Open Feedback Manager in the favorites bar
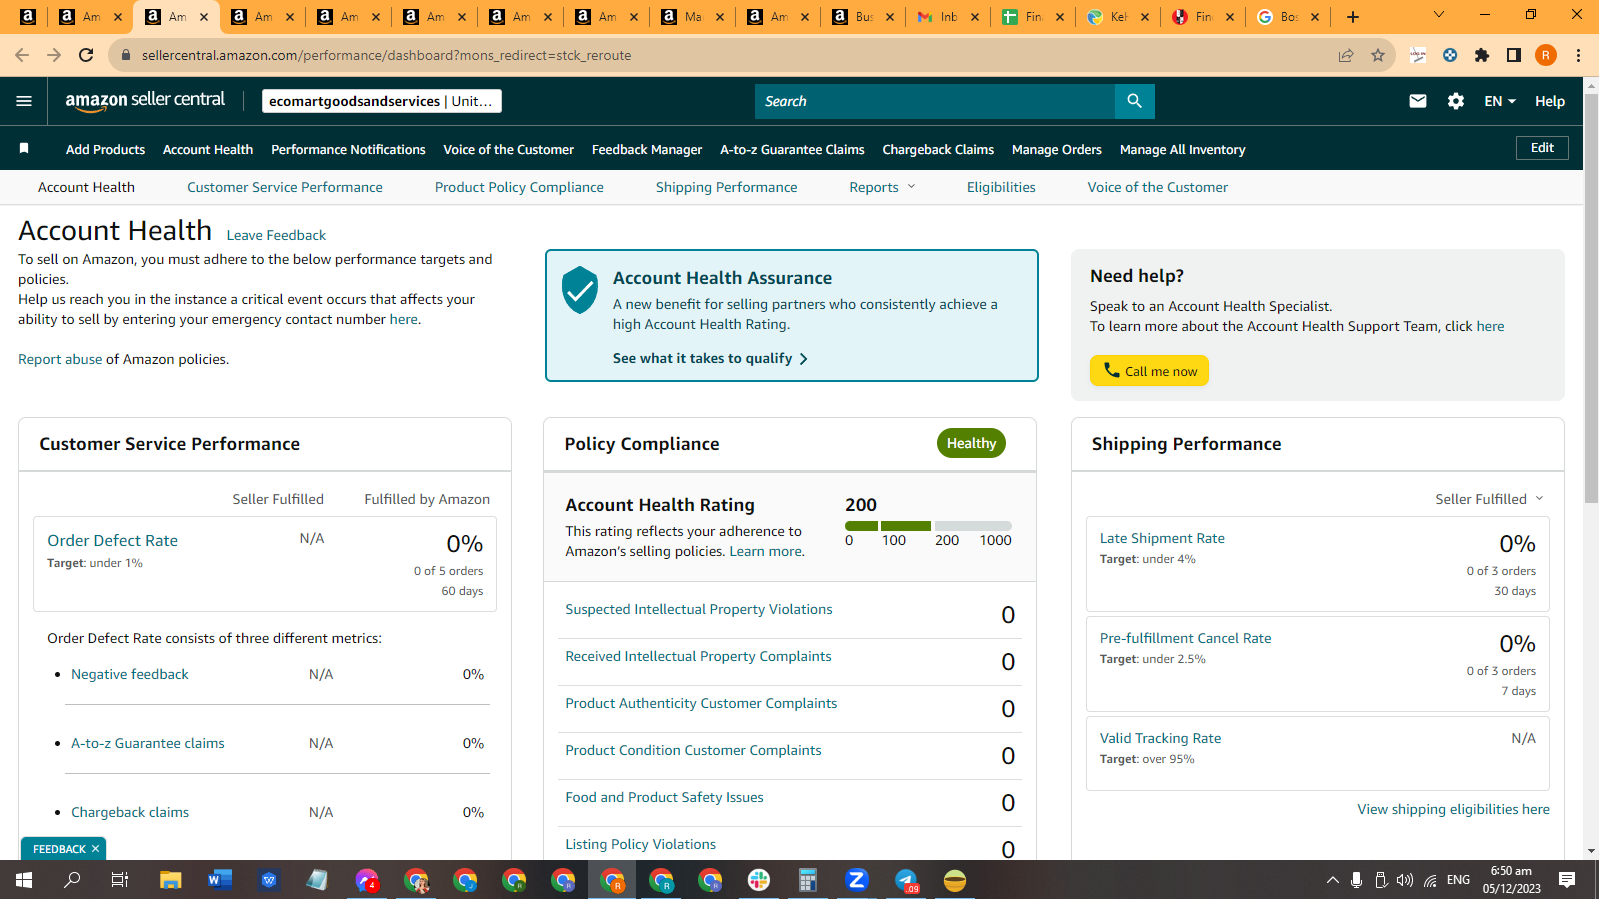 click(647, 149)
